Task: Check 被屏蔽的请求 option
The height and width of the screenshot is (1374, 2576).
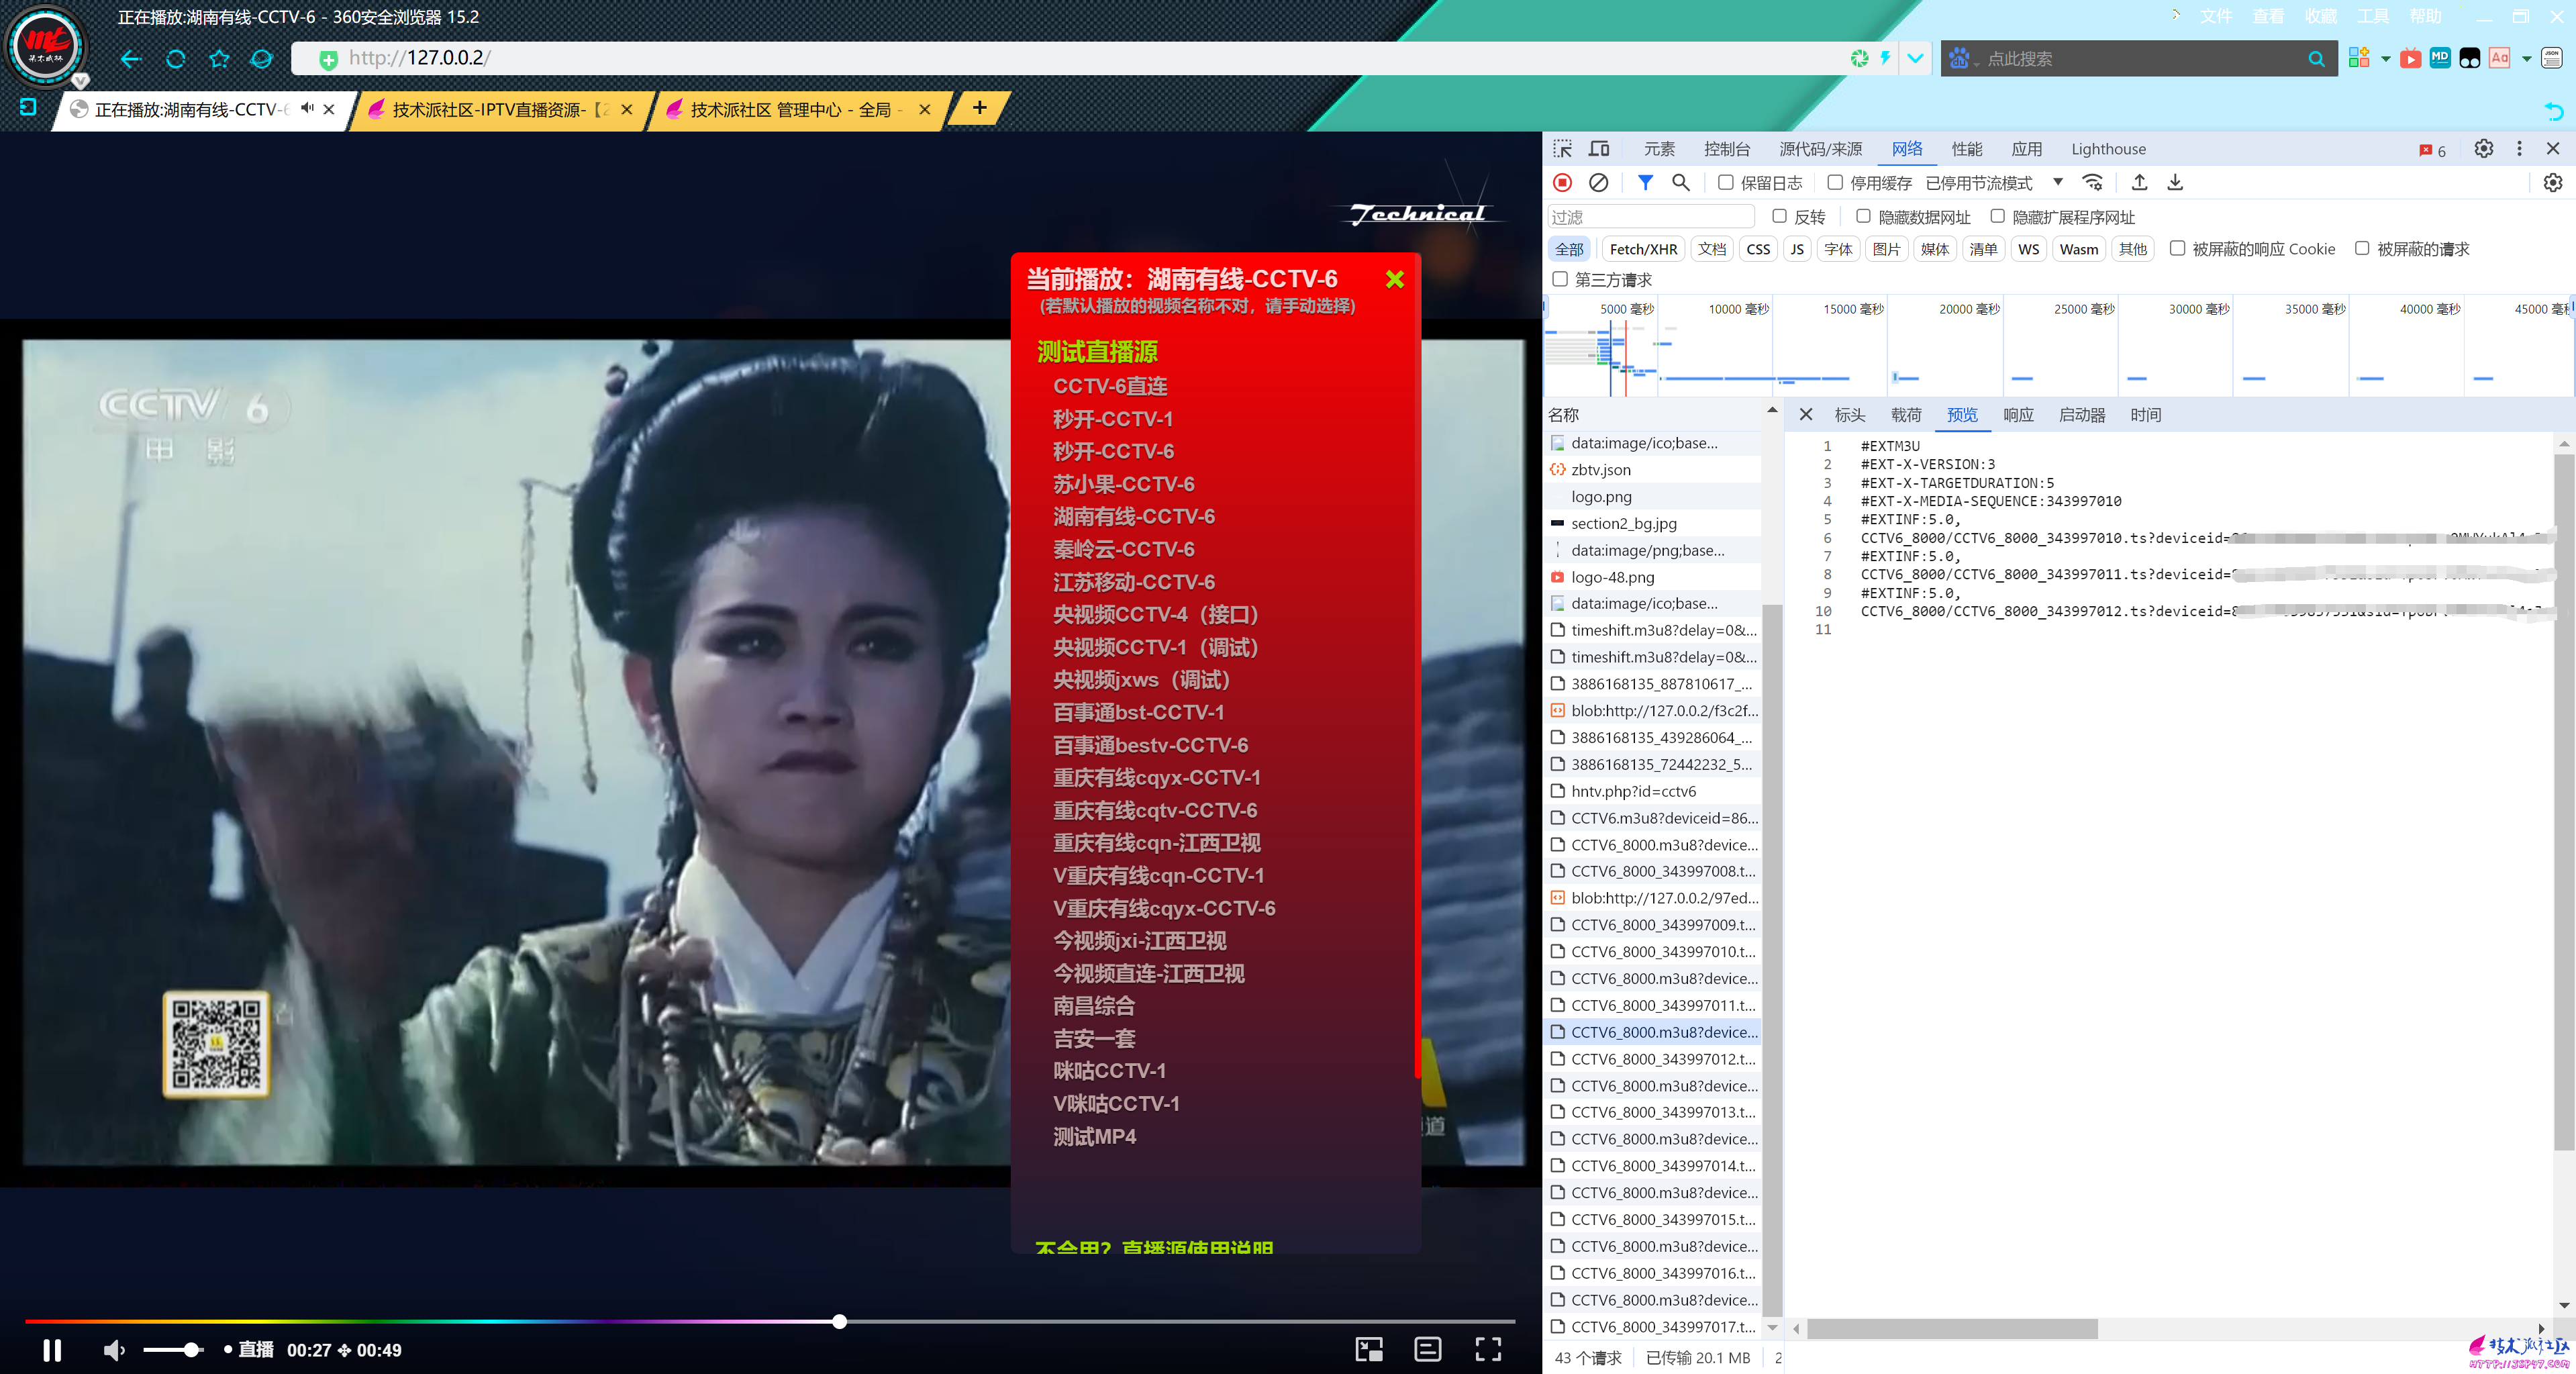Action: (2362, 249)
